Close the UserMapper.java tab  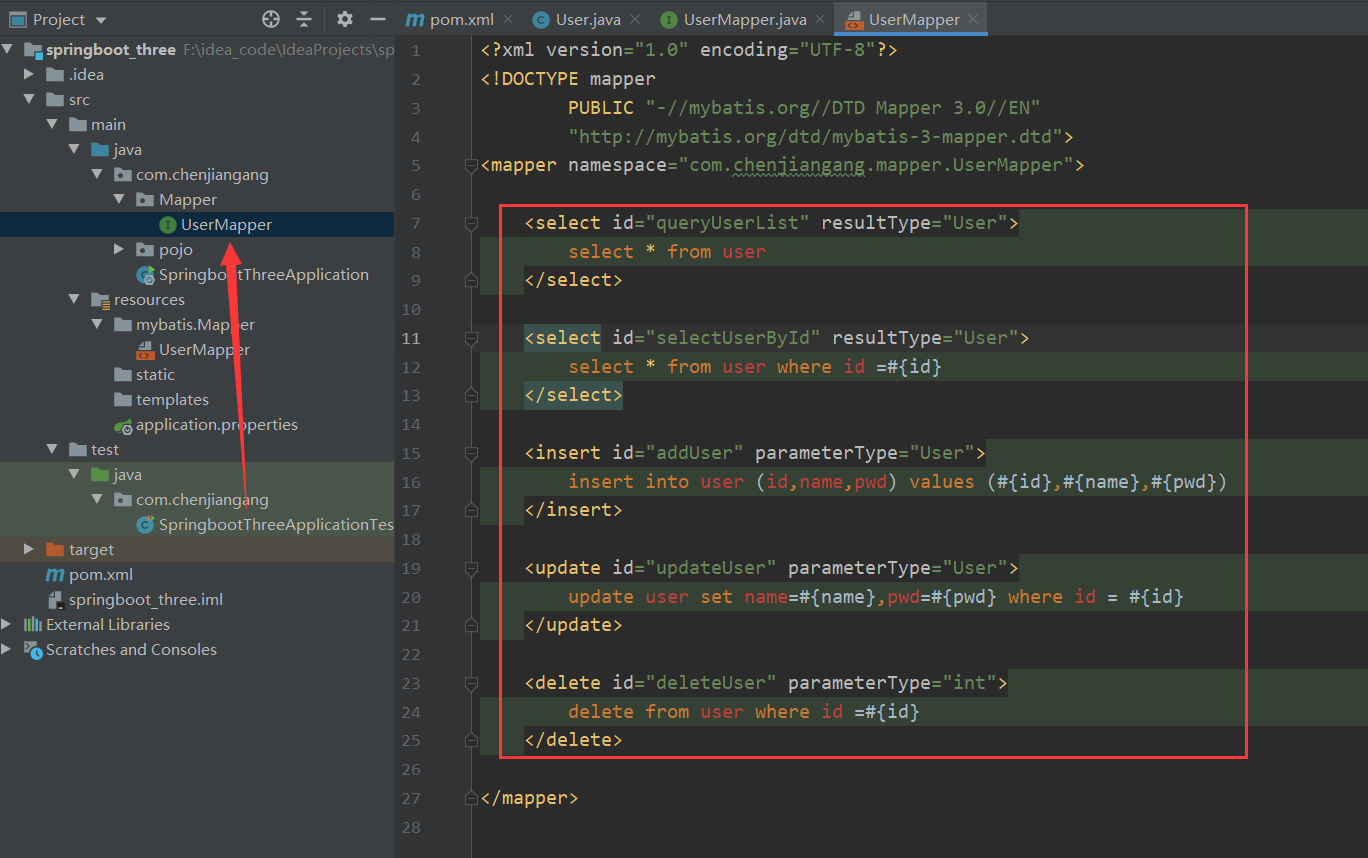(820, 19)
